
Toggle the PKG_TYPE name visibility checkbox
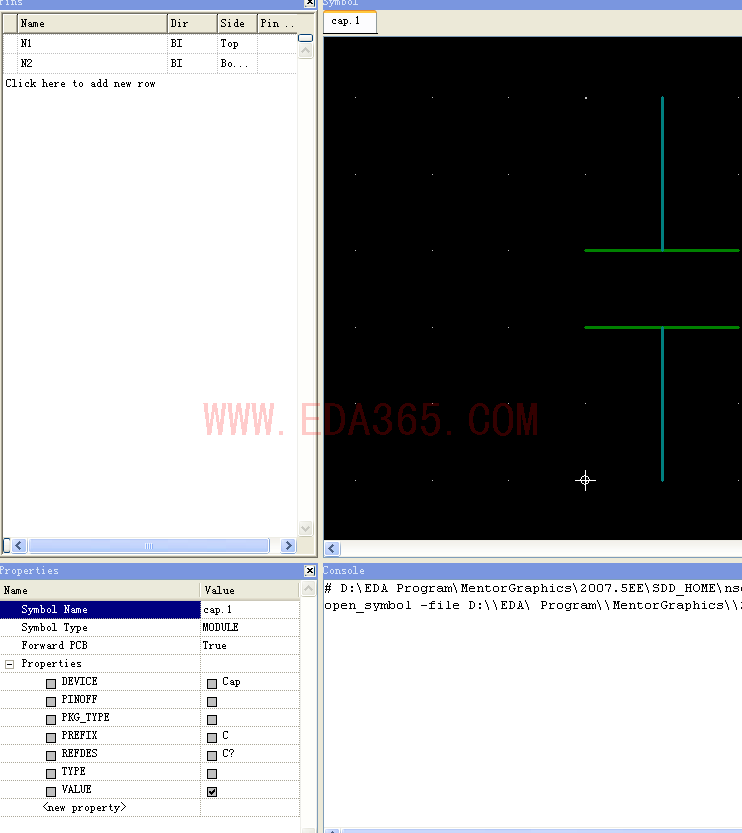51,719
